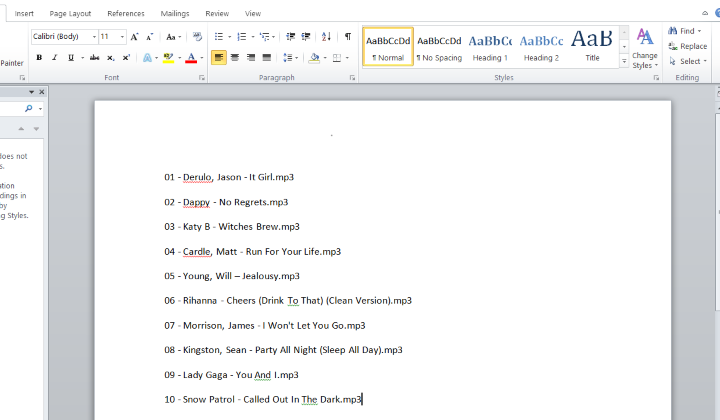Apply Title style
The image size is (720, 420).
tap(592, 47)
